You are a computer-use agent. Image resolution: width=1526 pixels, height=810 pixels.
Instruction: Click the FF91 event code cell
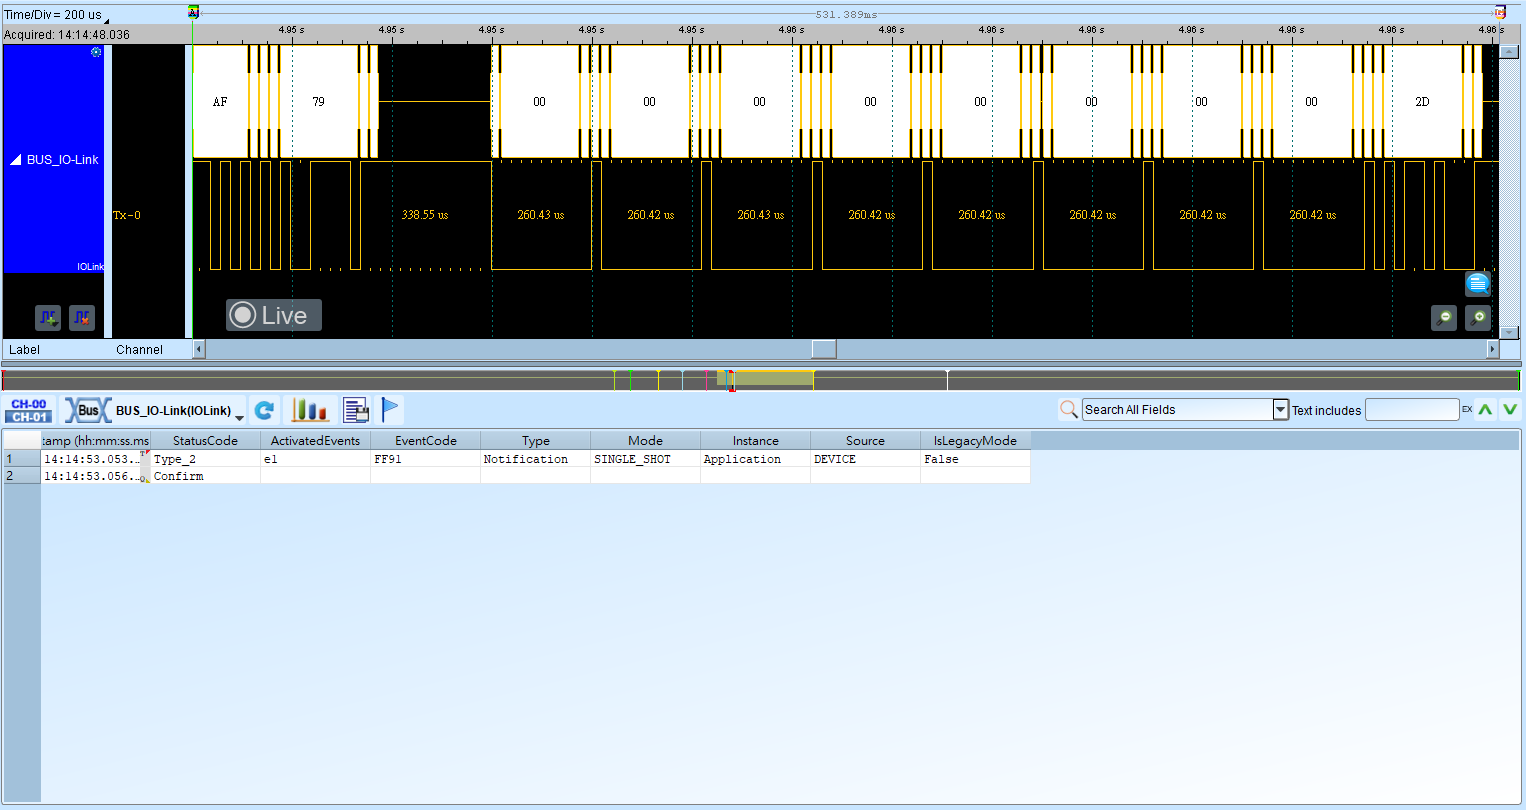[425, 459]
